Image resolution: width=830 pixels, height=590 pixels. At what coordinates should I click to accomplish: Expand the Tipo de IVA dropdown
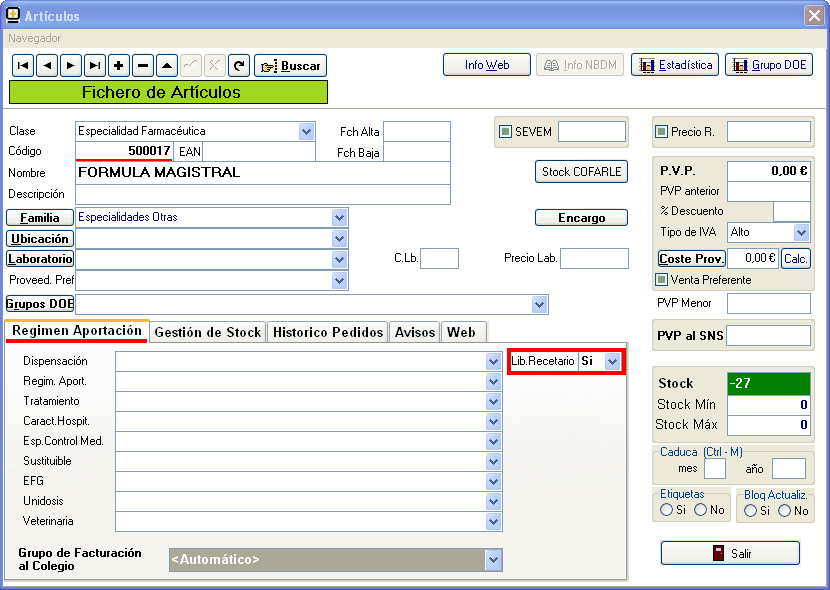click(x=801, y=232)
